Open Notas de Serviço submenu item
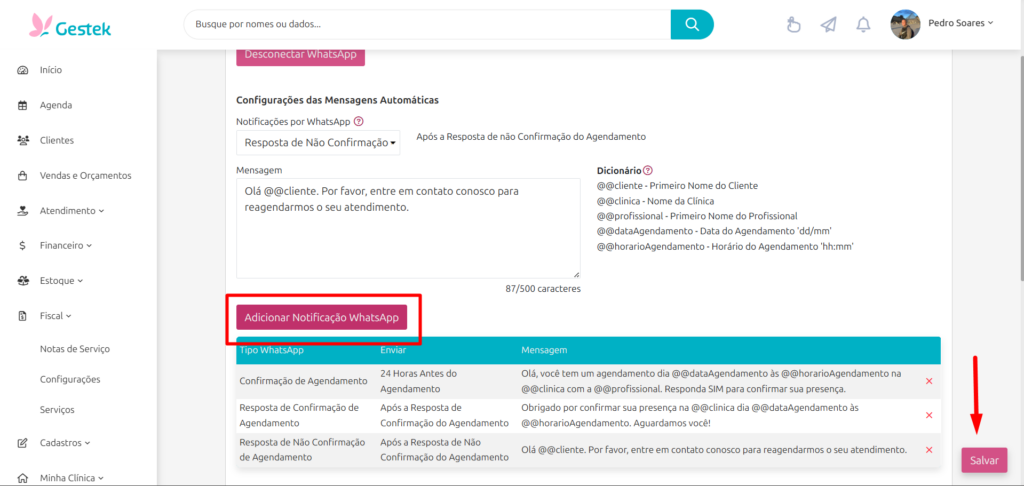1024x486 pixels. pyautogui.click(x=74, y=349)
